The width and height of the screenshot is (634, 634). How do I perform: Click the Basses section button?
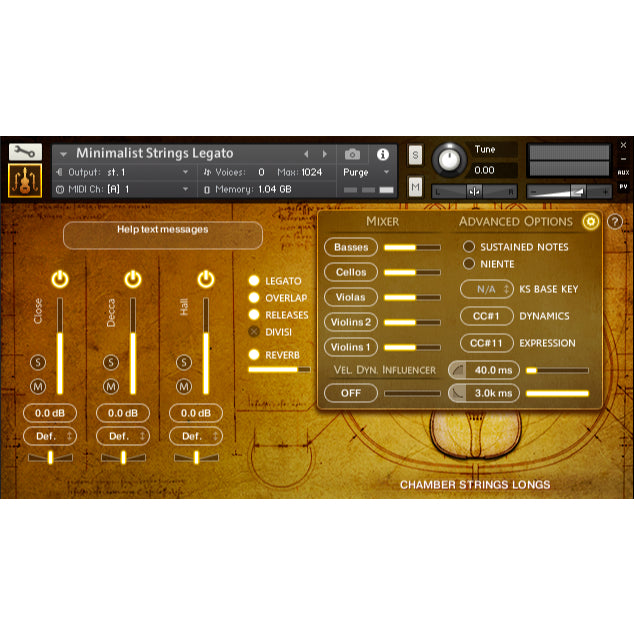(351, 247)
